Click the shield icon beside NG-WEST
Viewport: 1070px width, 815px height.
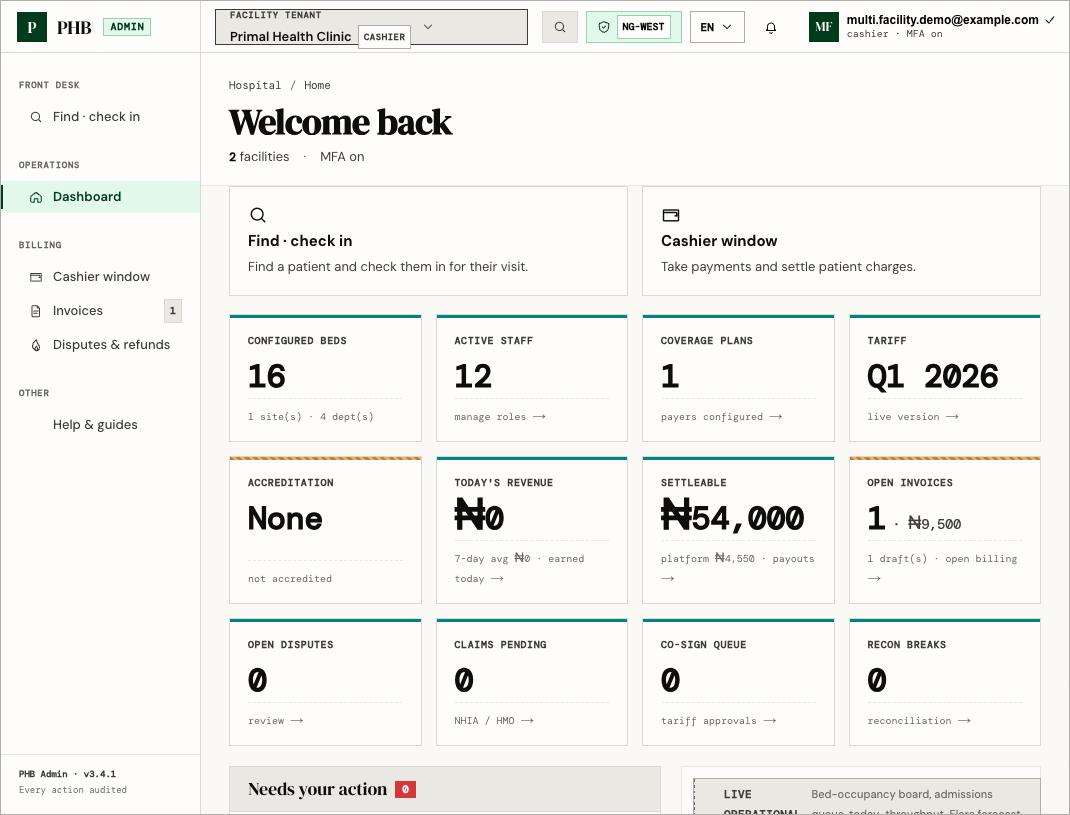pos(604,27)
